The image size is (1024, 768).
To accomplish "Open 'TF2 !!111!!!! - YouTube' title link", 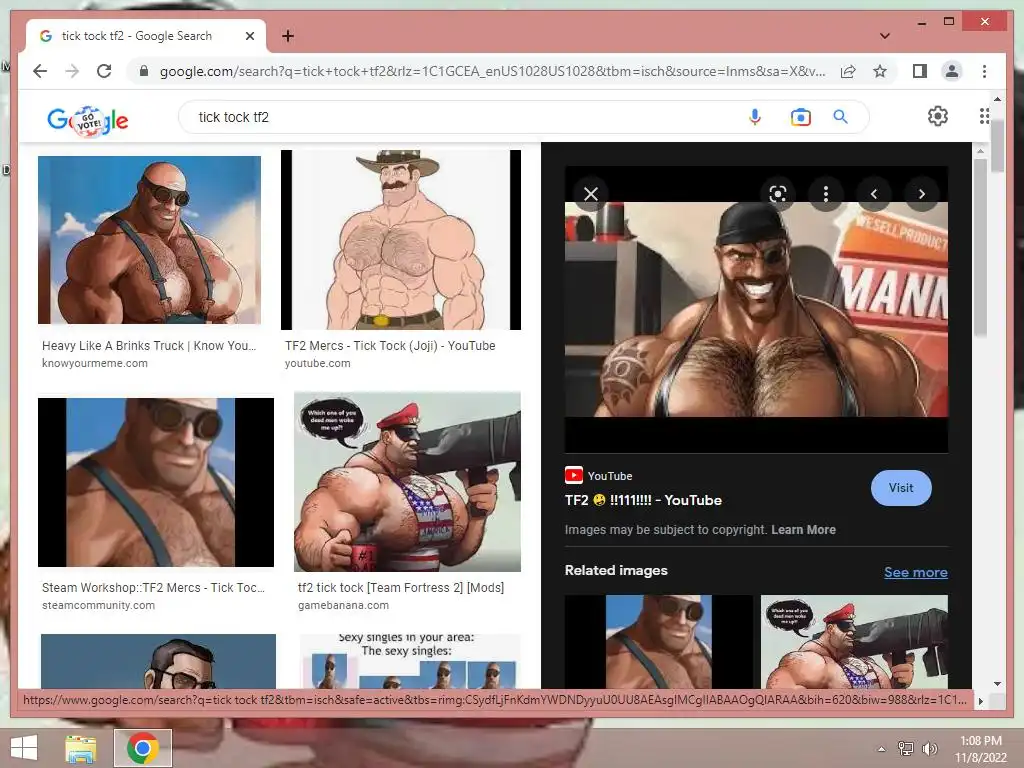I will point(643,500).
